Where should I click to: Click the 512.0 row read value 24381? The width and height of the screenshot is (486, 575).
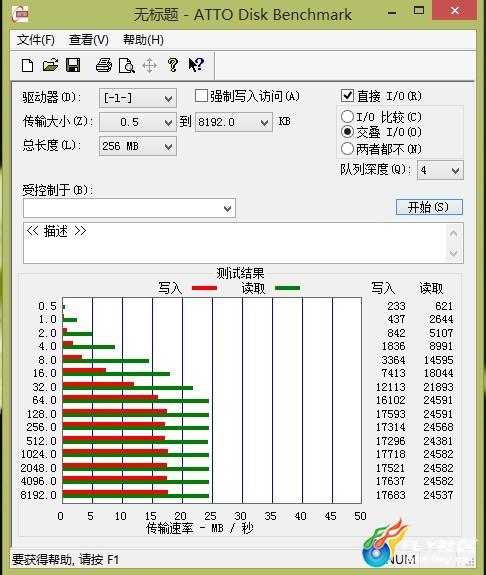438,441
